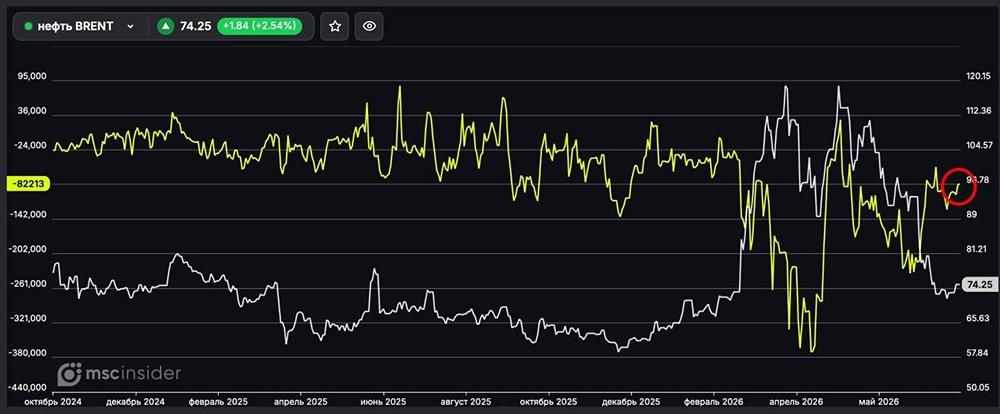
Task: Click the mscinsider watermark text
Action: coord(133,374)
